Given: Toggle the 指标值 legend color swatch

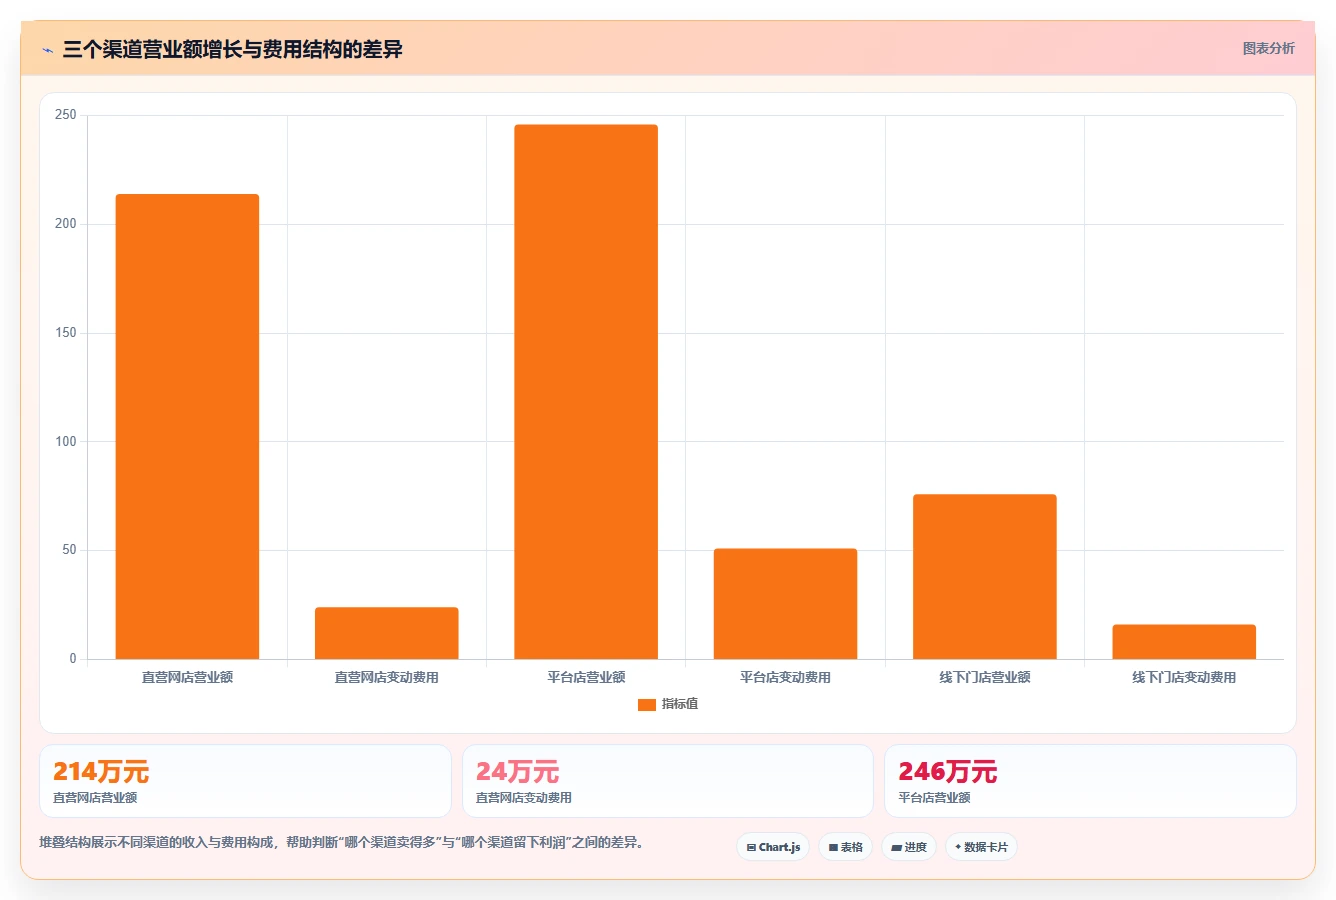Looking at the screenshot, I should coord(647,705).
